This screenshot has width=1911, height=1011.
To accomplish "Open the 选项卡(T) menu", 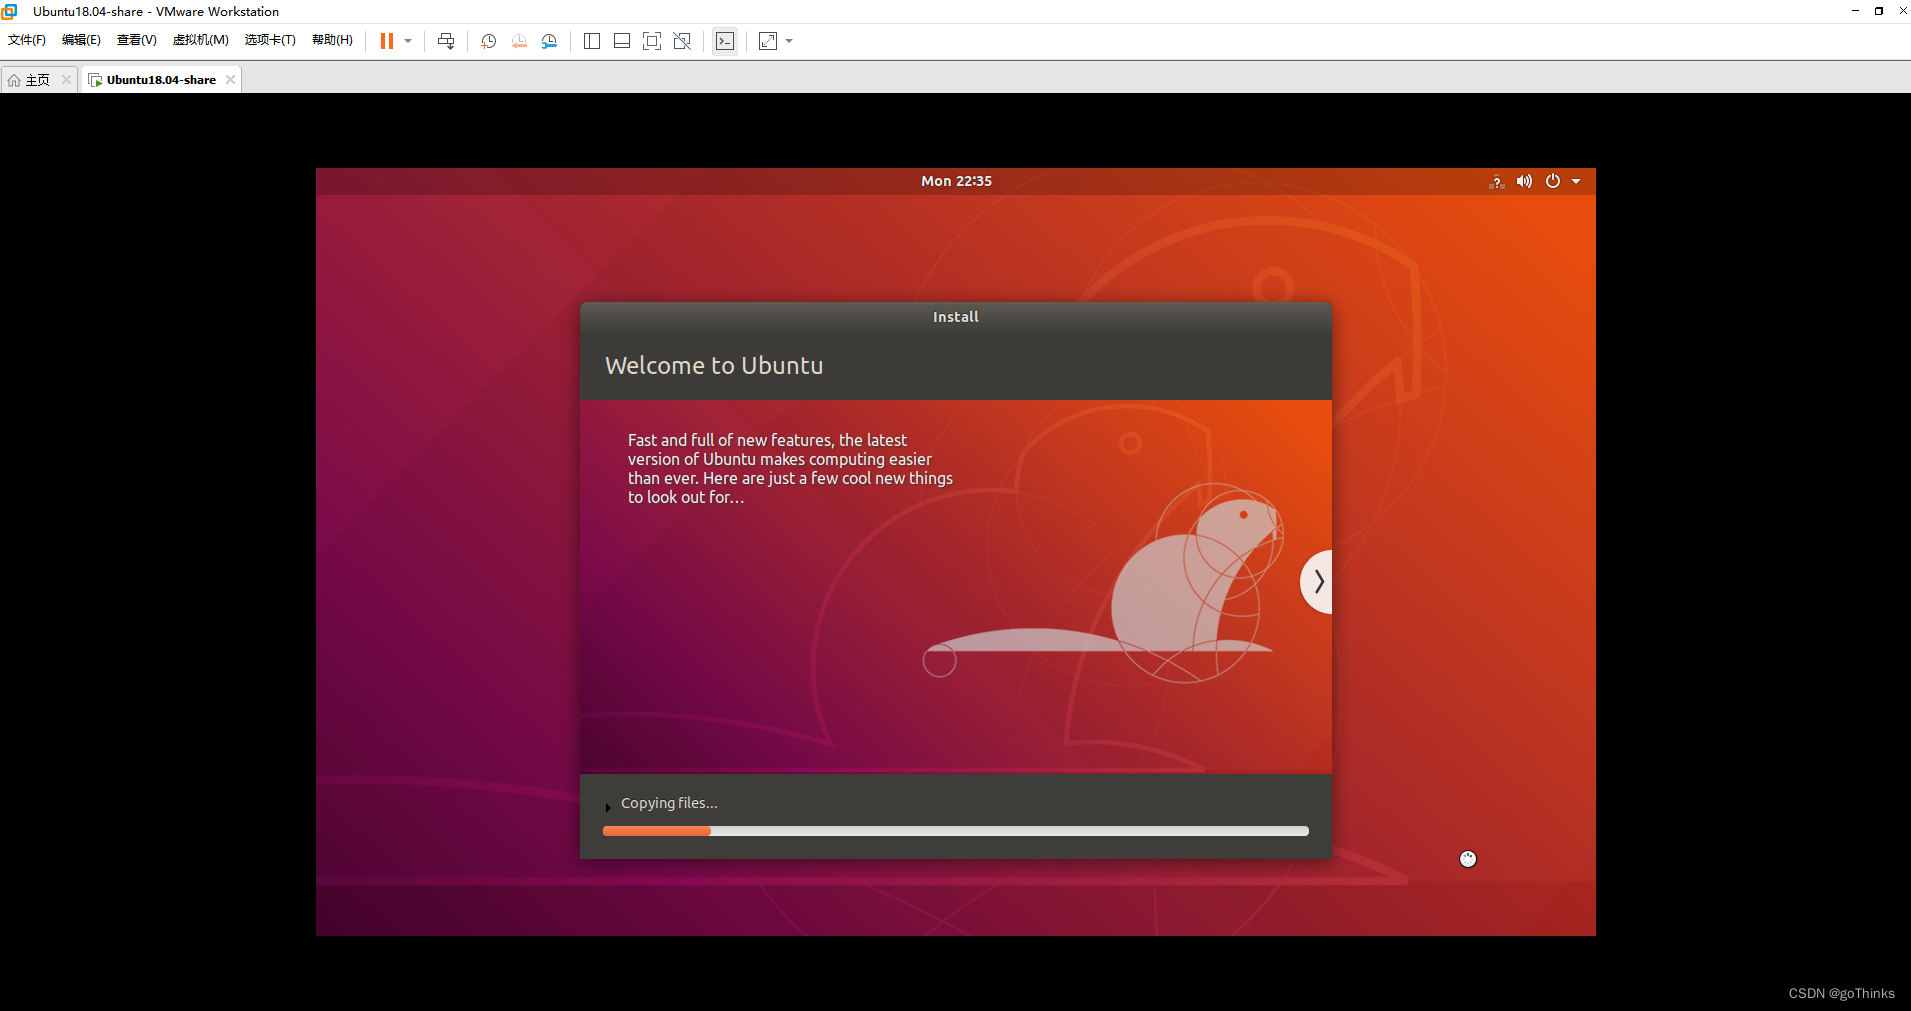I will tap(270, 40).
